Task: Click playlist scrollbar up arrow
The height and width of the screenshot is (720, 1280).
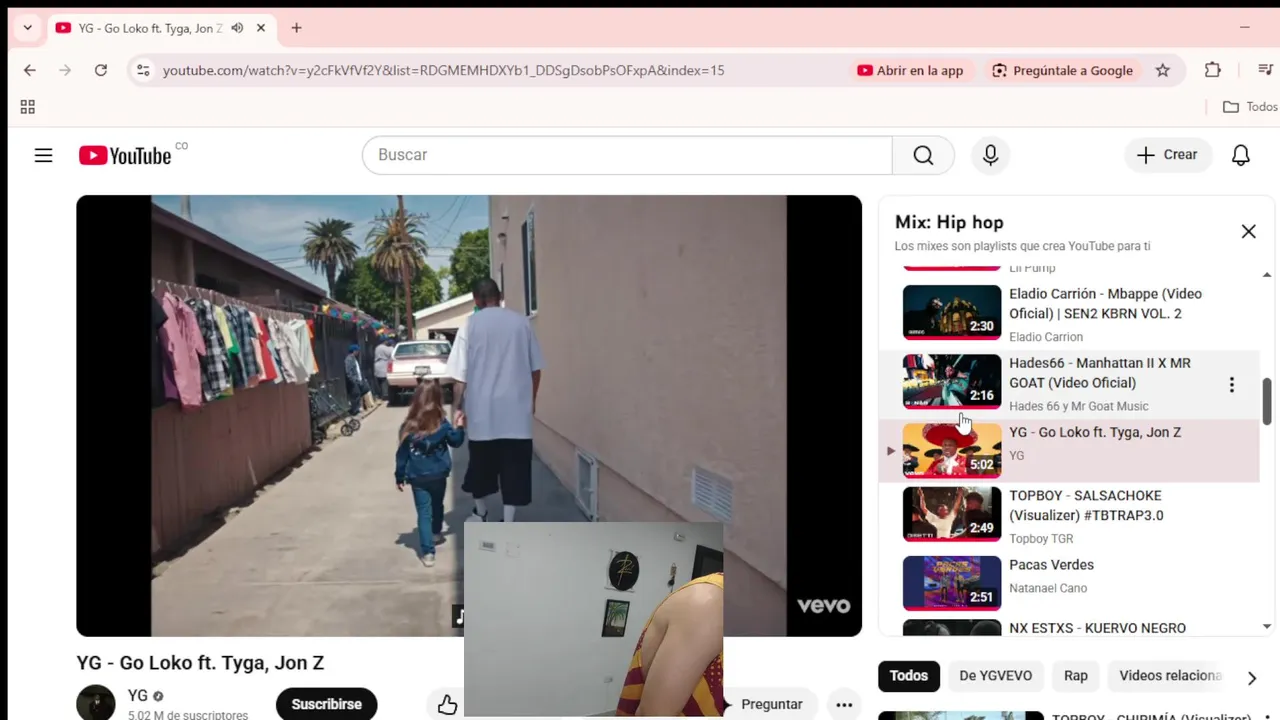Action: coord(1267,274)
